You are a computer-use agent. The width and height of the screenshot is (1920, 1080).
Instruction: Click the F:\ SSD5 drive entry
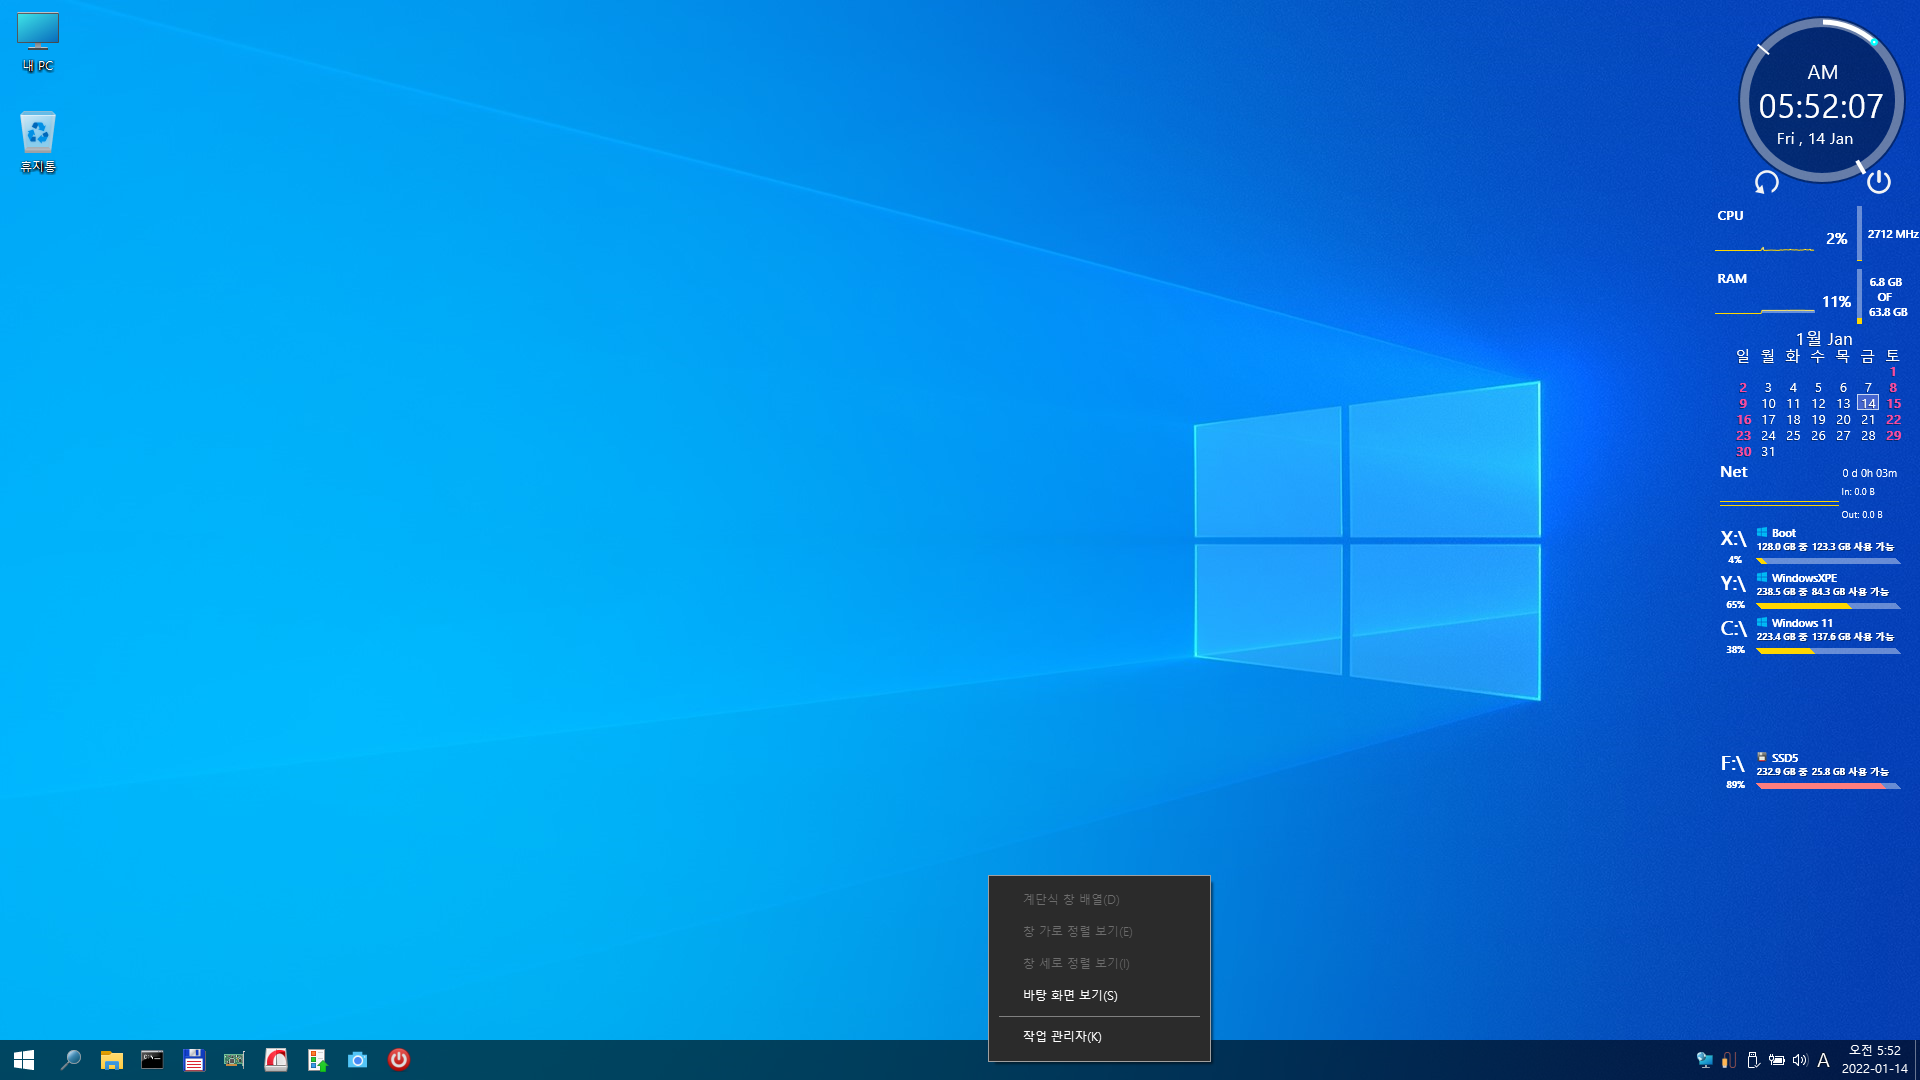(x=1809, y=771)
